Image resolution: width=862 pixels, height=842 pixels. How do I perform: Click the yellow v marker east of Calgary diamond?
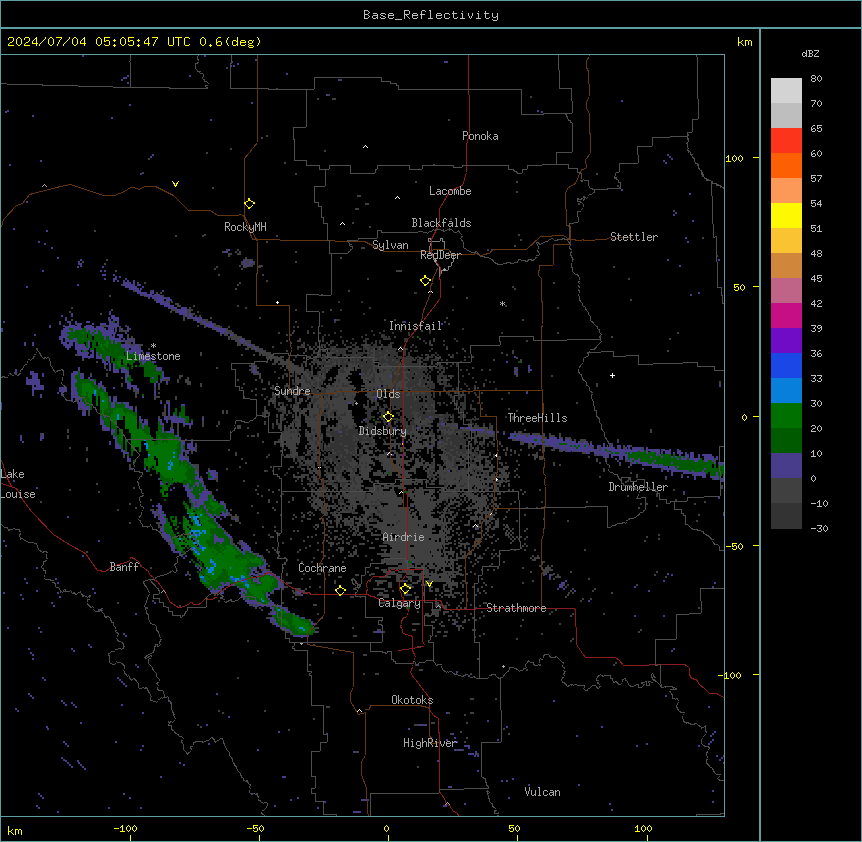click(x=429, y=584)
